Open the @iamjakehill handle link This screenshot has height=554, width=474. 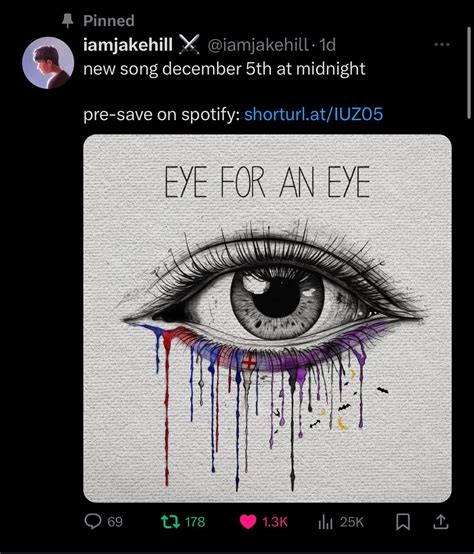click(257, 45)
